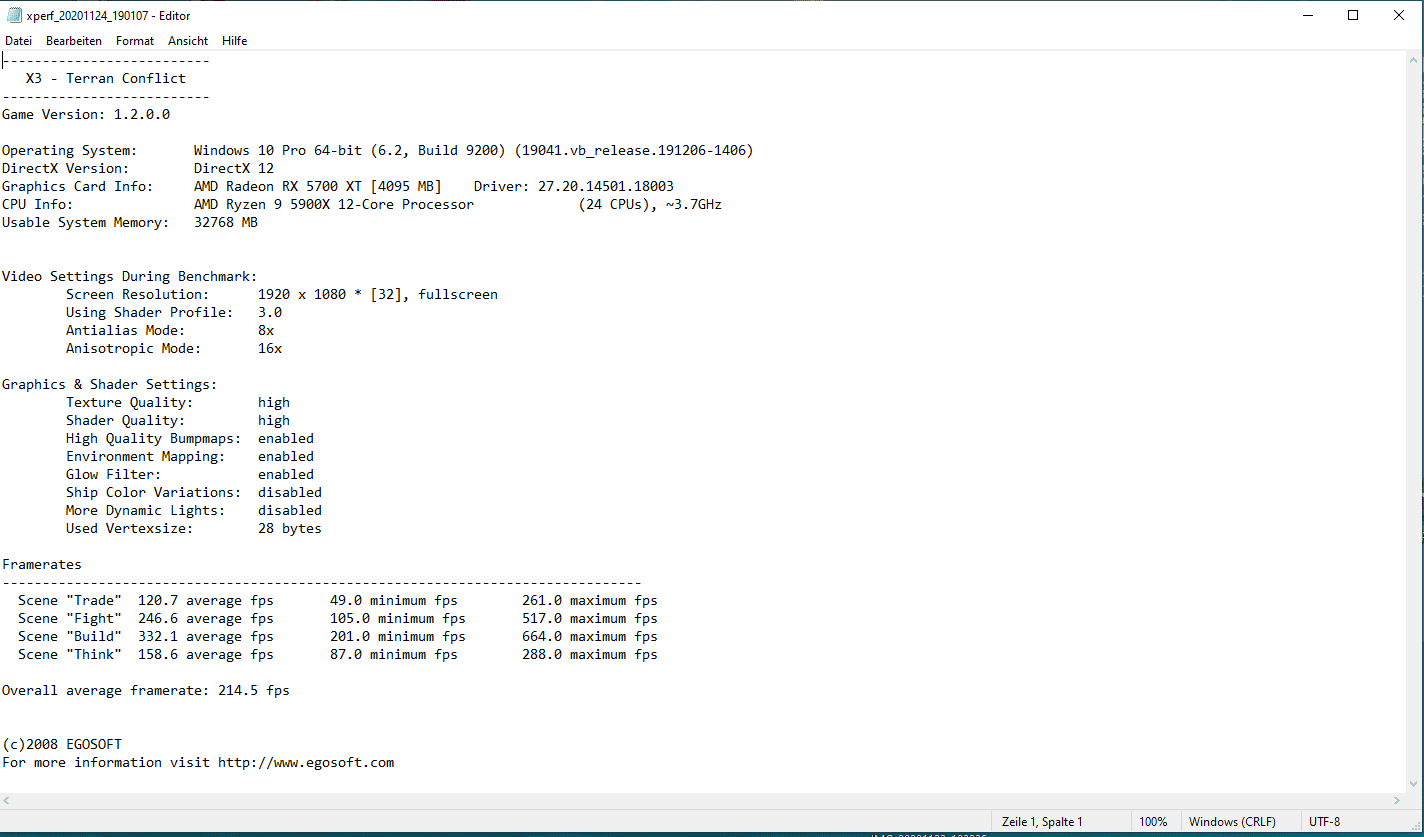Click the '28 bytes' vertexsize value

[290, 528]
